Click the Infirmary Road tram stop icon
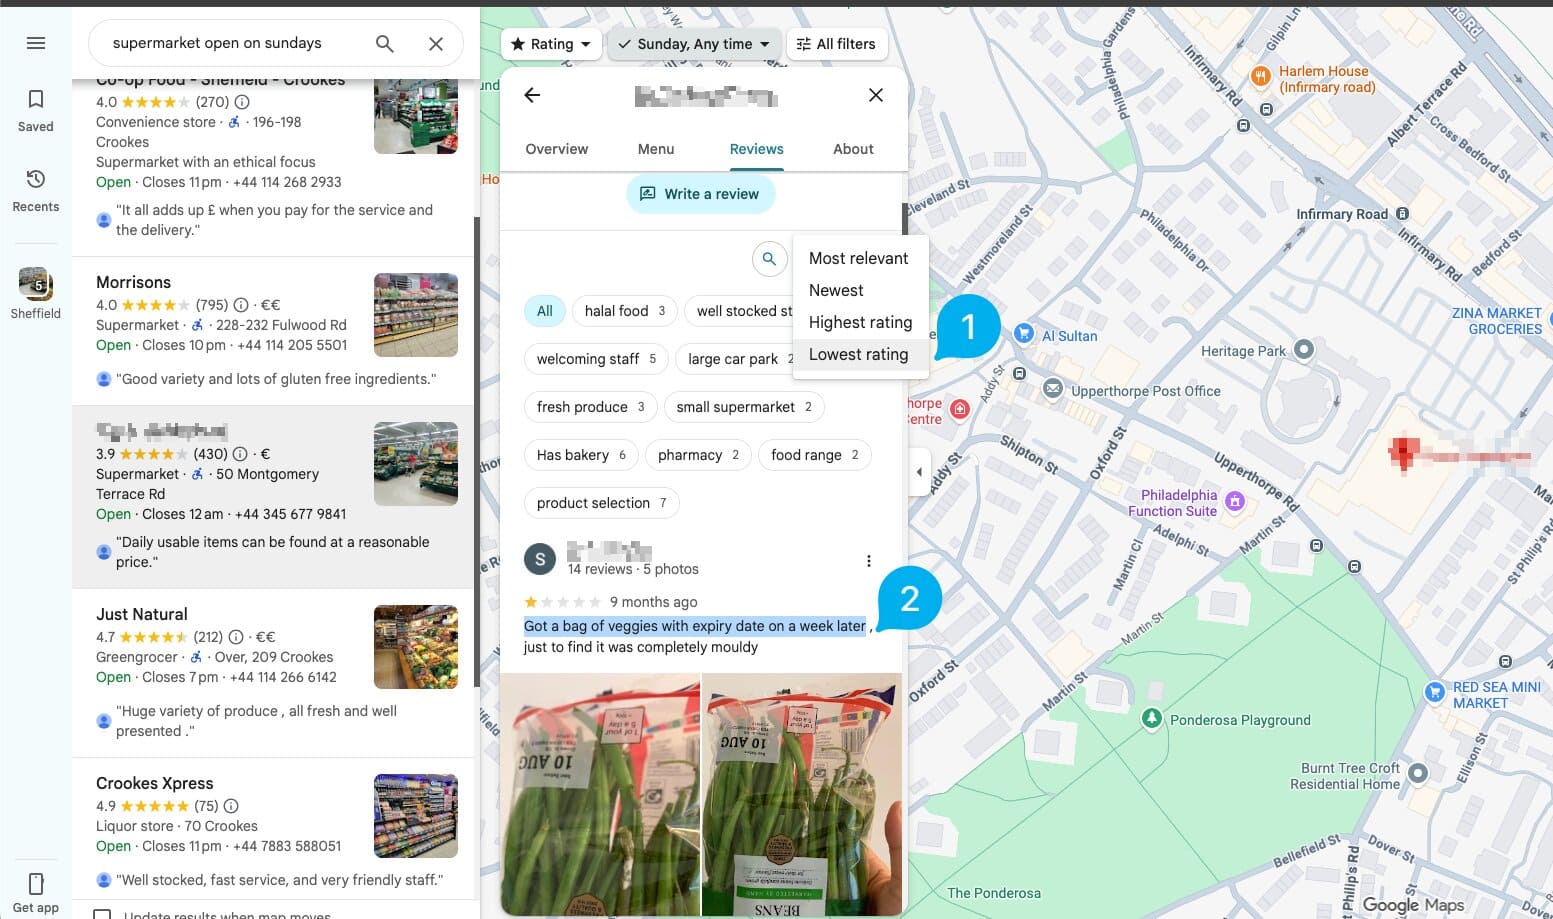1553x919 pixels. (1402, 214)
